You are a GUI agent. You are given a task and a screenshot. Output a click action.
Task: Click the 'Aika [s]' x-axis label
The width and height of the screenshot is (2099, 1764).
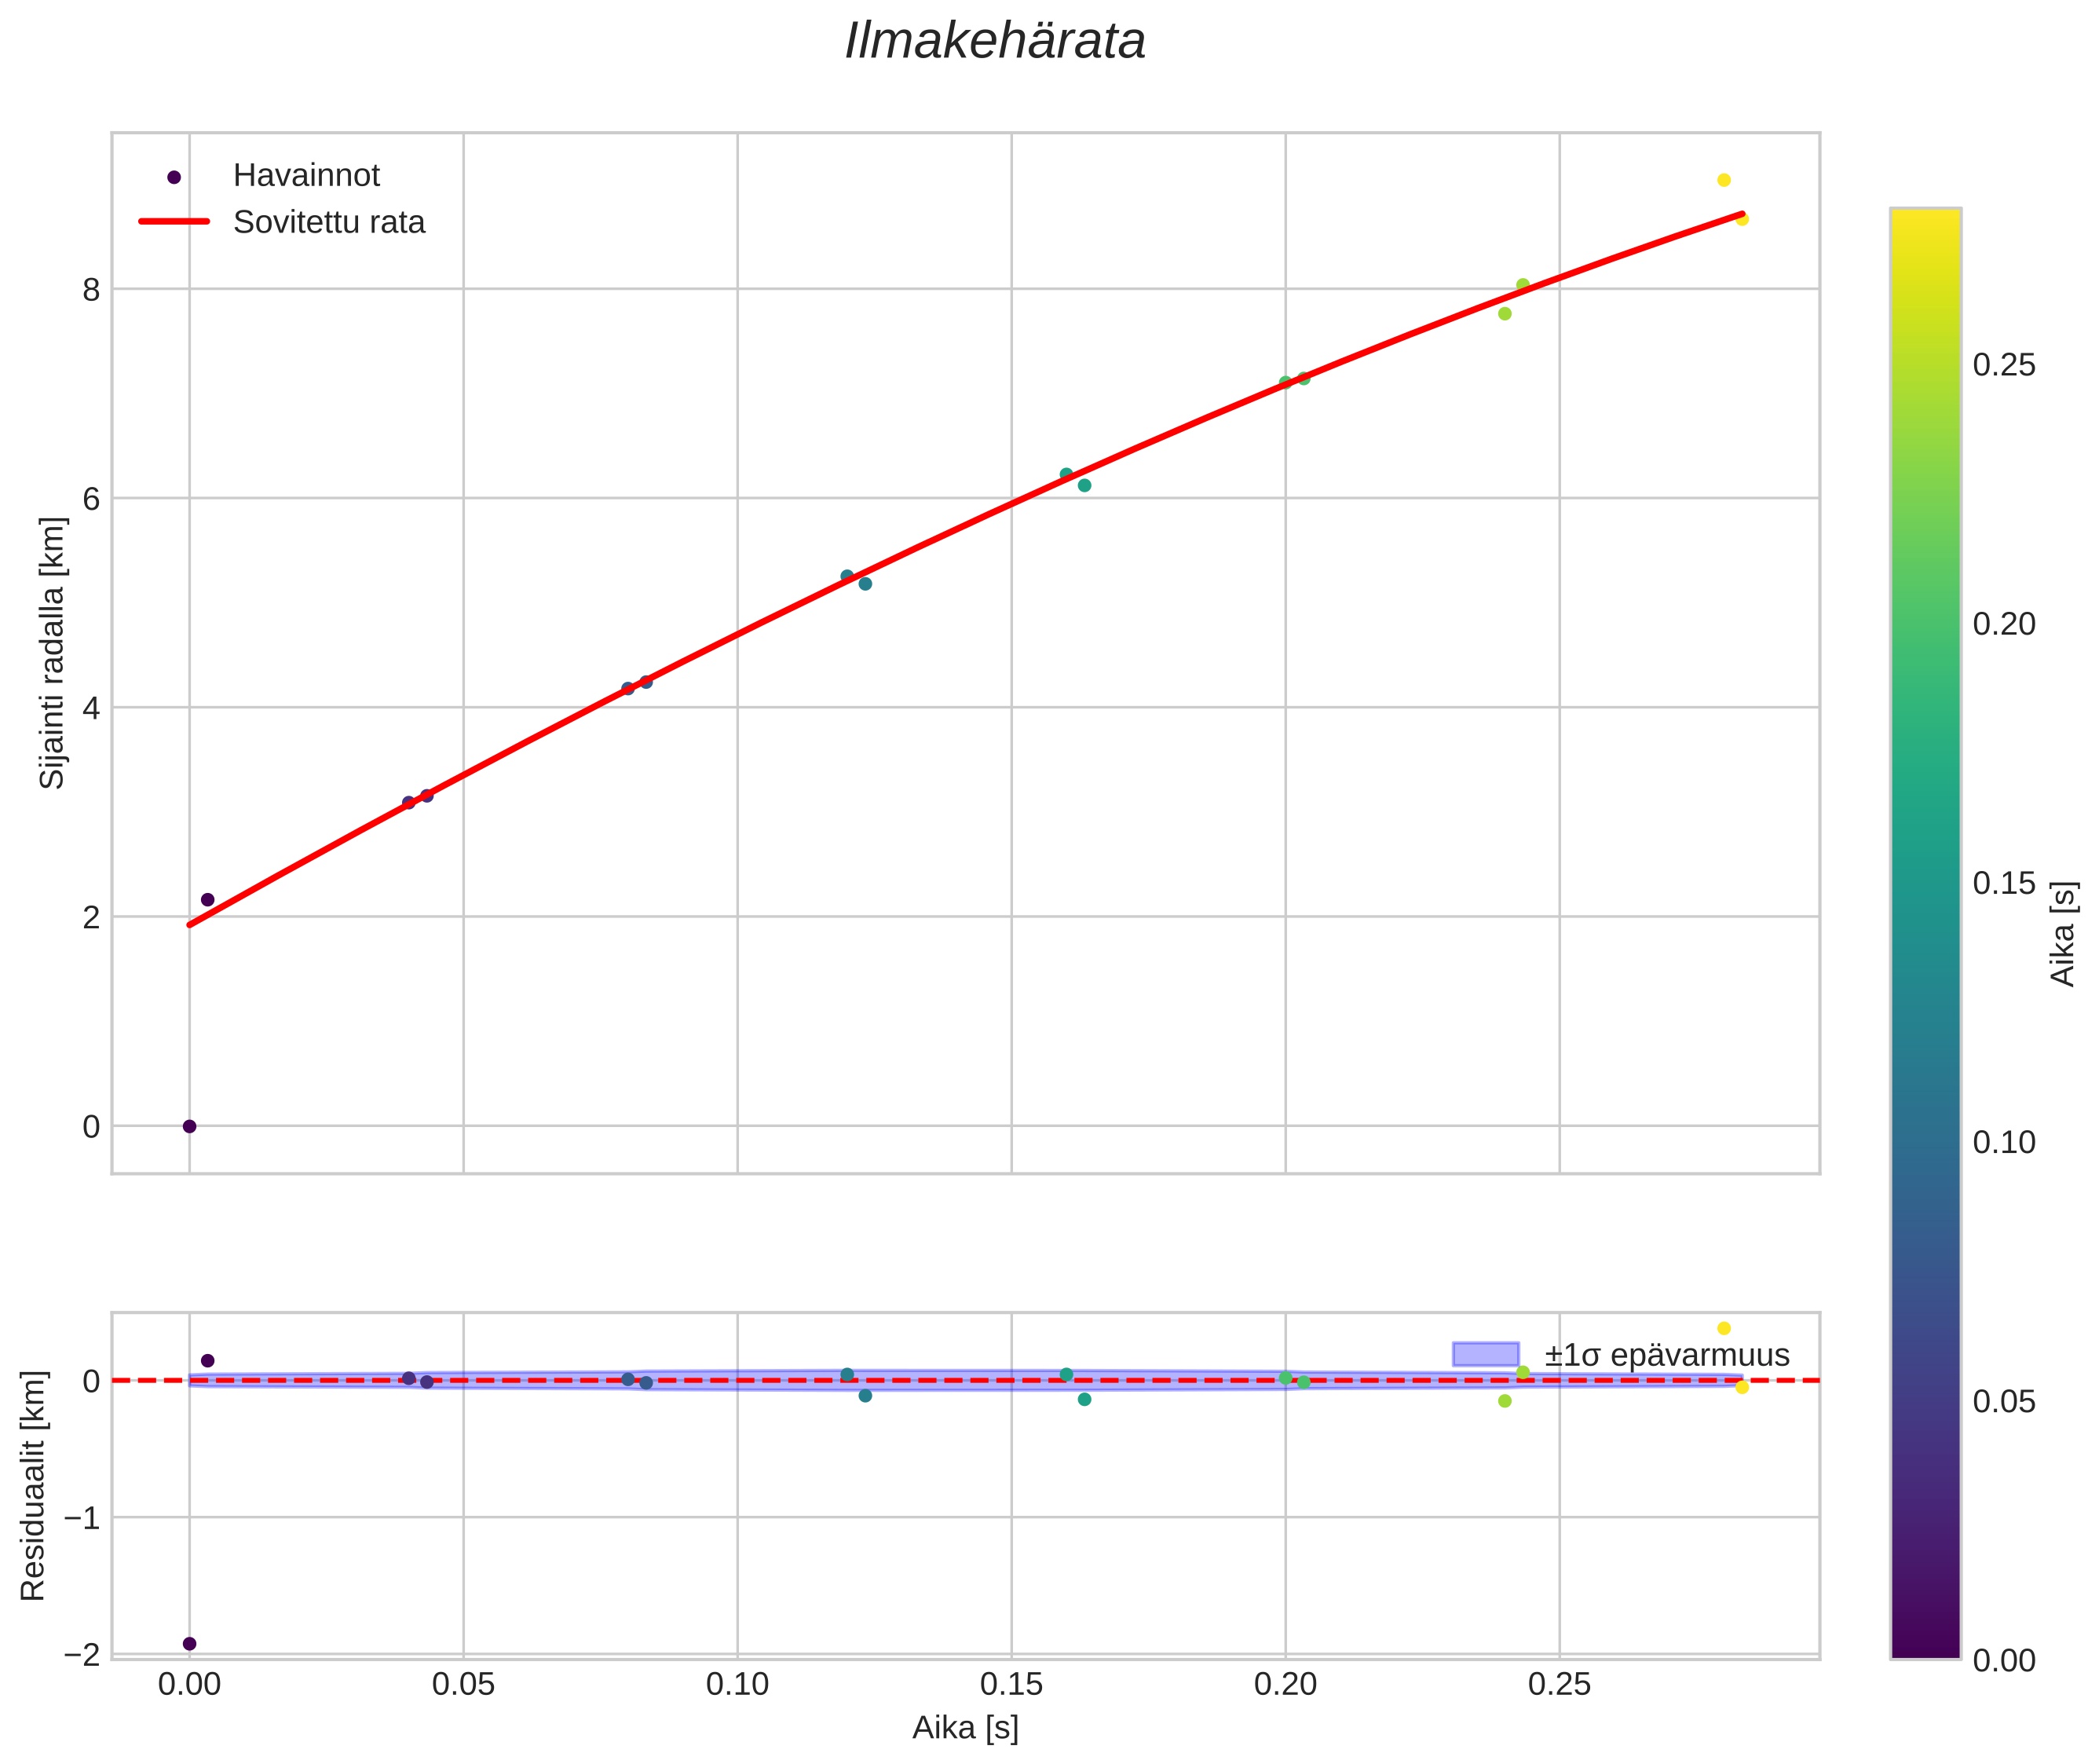point(965,1727)
